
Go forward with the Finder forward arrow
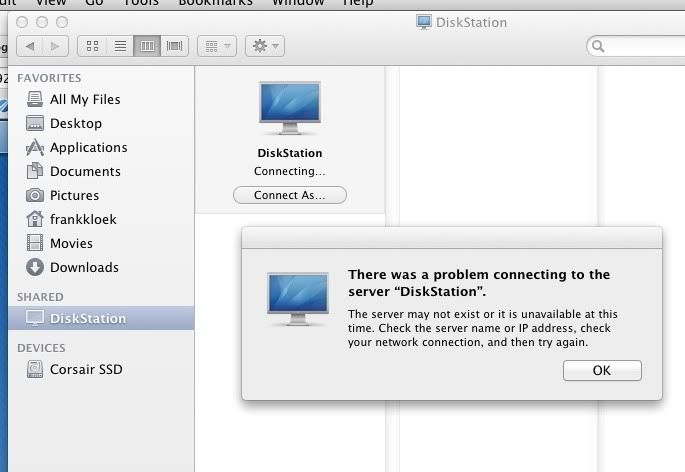tap(55, 46)
